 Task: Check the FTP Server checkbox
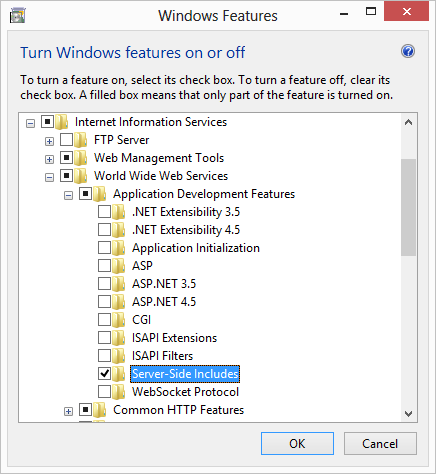click(x=66, y=140)
